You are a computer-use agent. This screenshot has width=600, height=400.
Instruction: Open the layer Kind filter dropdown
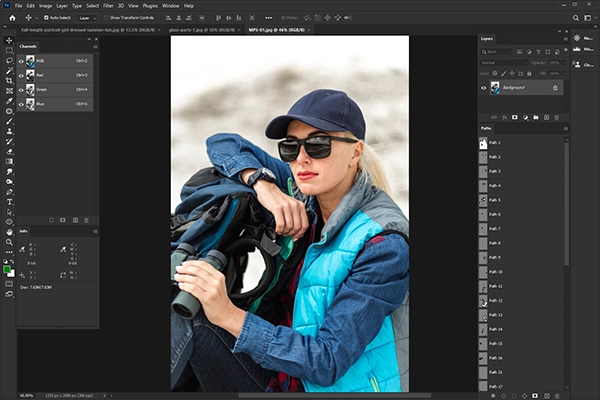pyautogui.click(x=496, y=52)
